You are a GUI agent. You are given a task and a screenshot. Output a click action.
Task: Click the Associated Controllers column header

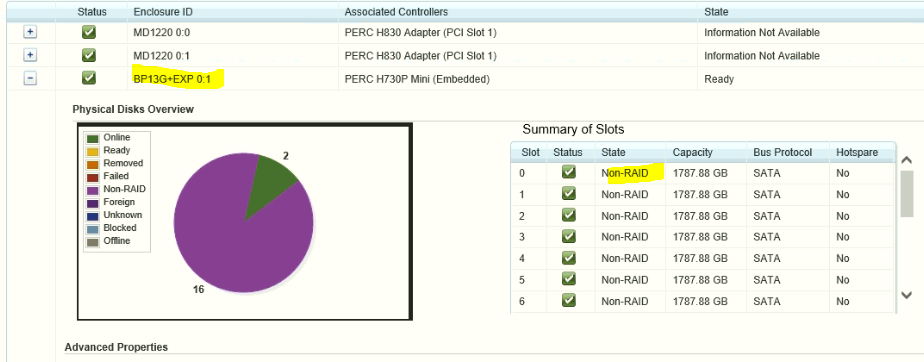[x=396, y=12]
